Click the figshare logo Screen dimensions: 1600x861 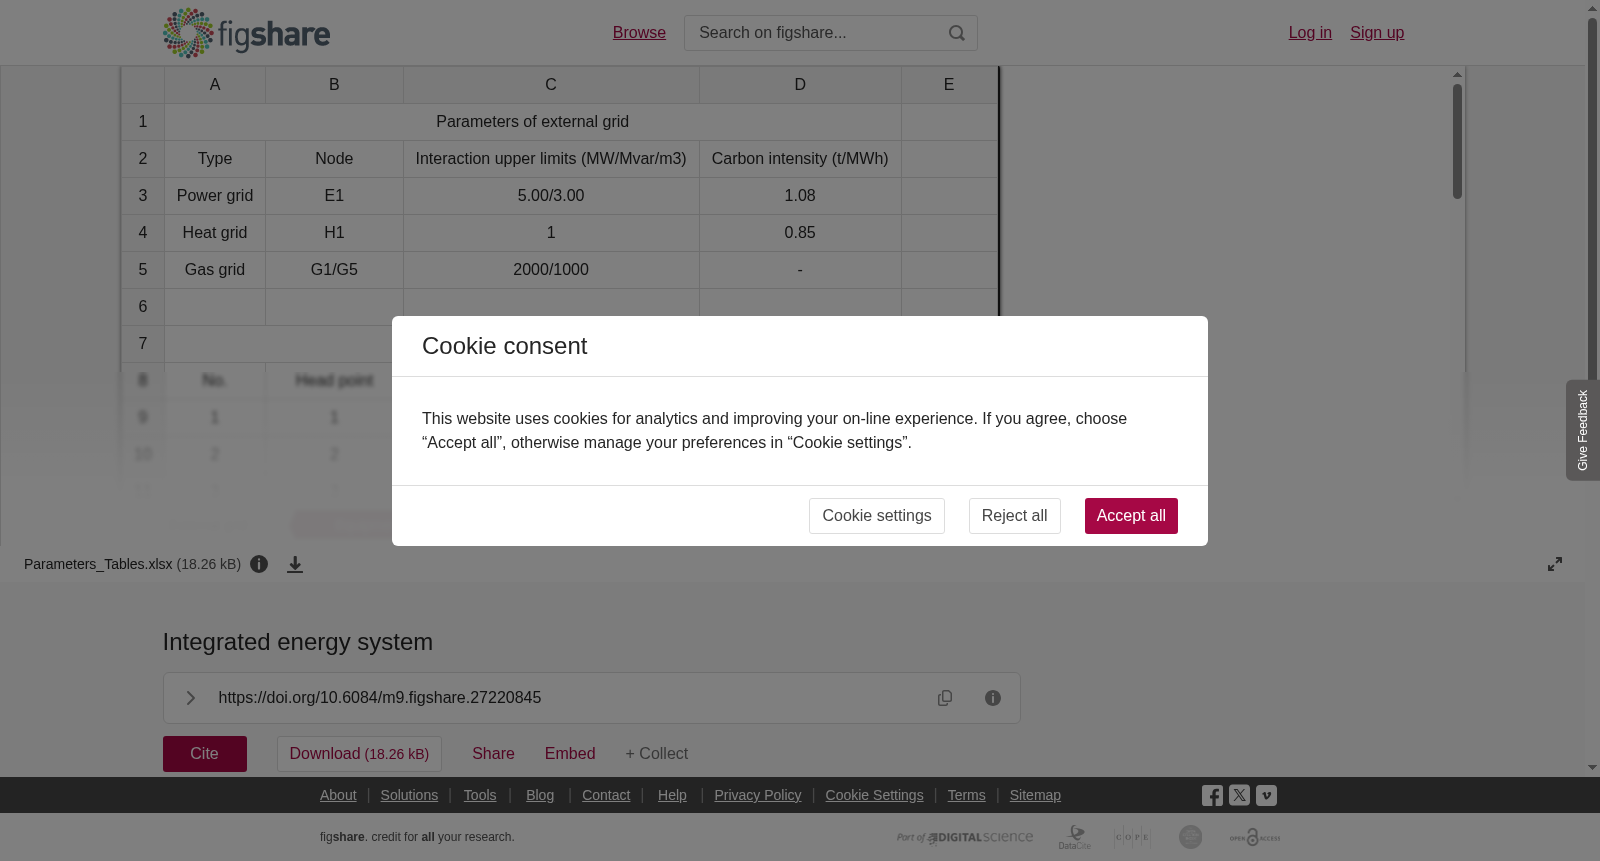click(246, 33)
